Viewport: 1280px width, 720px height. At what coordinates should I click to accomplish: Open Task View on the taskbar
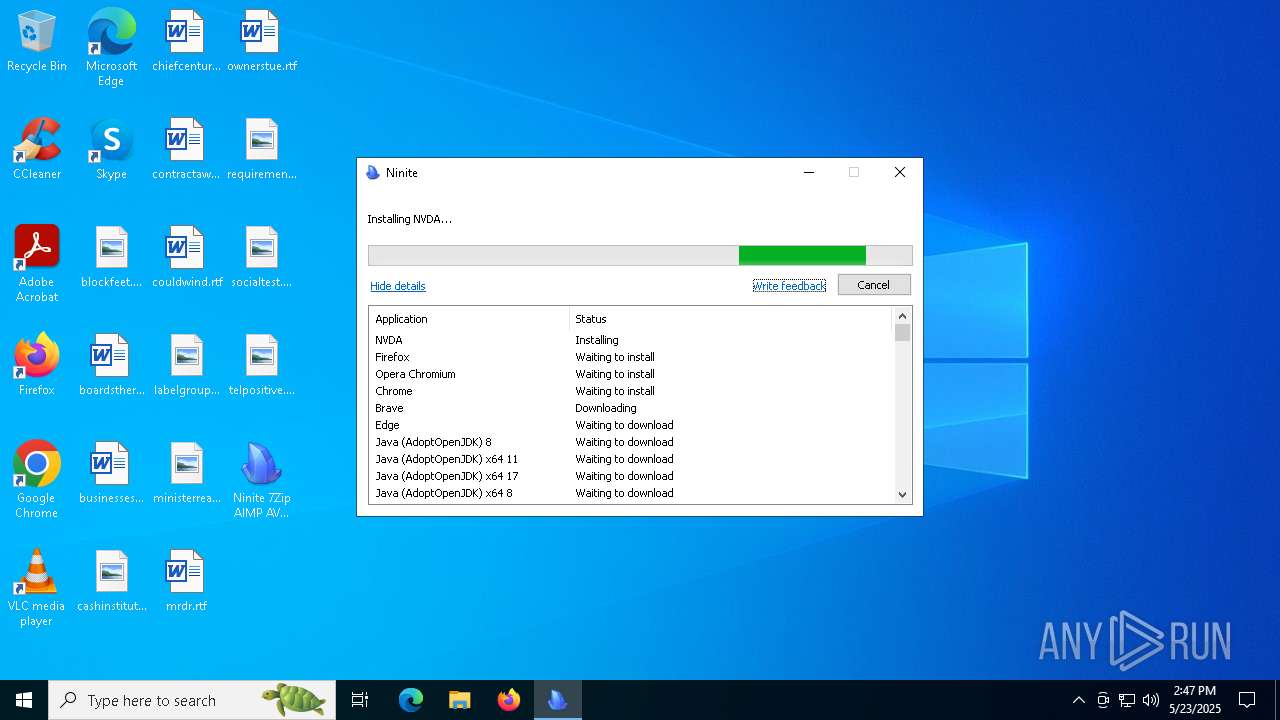360,700
